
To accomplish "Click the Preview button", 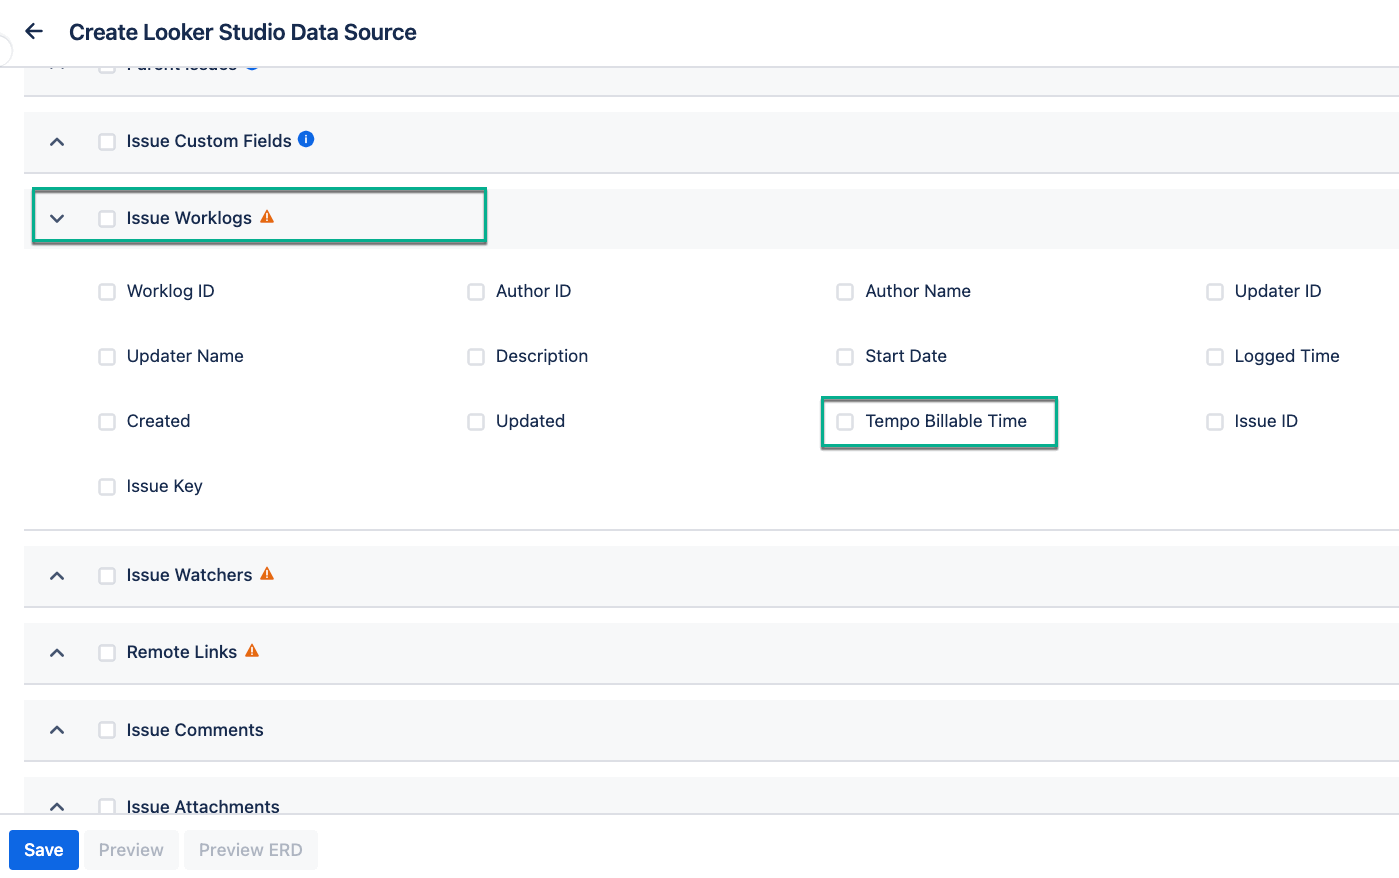I will coord(131,850).
